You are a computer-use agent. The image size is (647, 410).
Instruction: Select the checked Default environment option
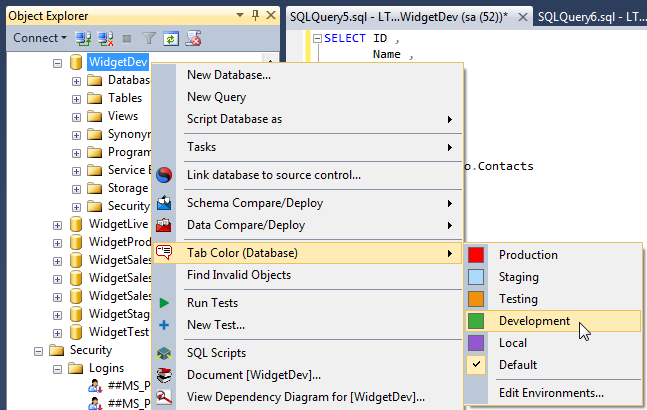(517, 365)
